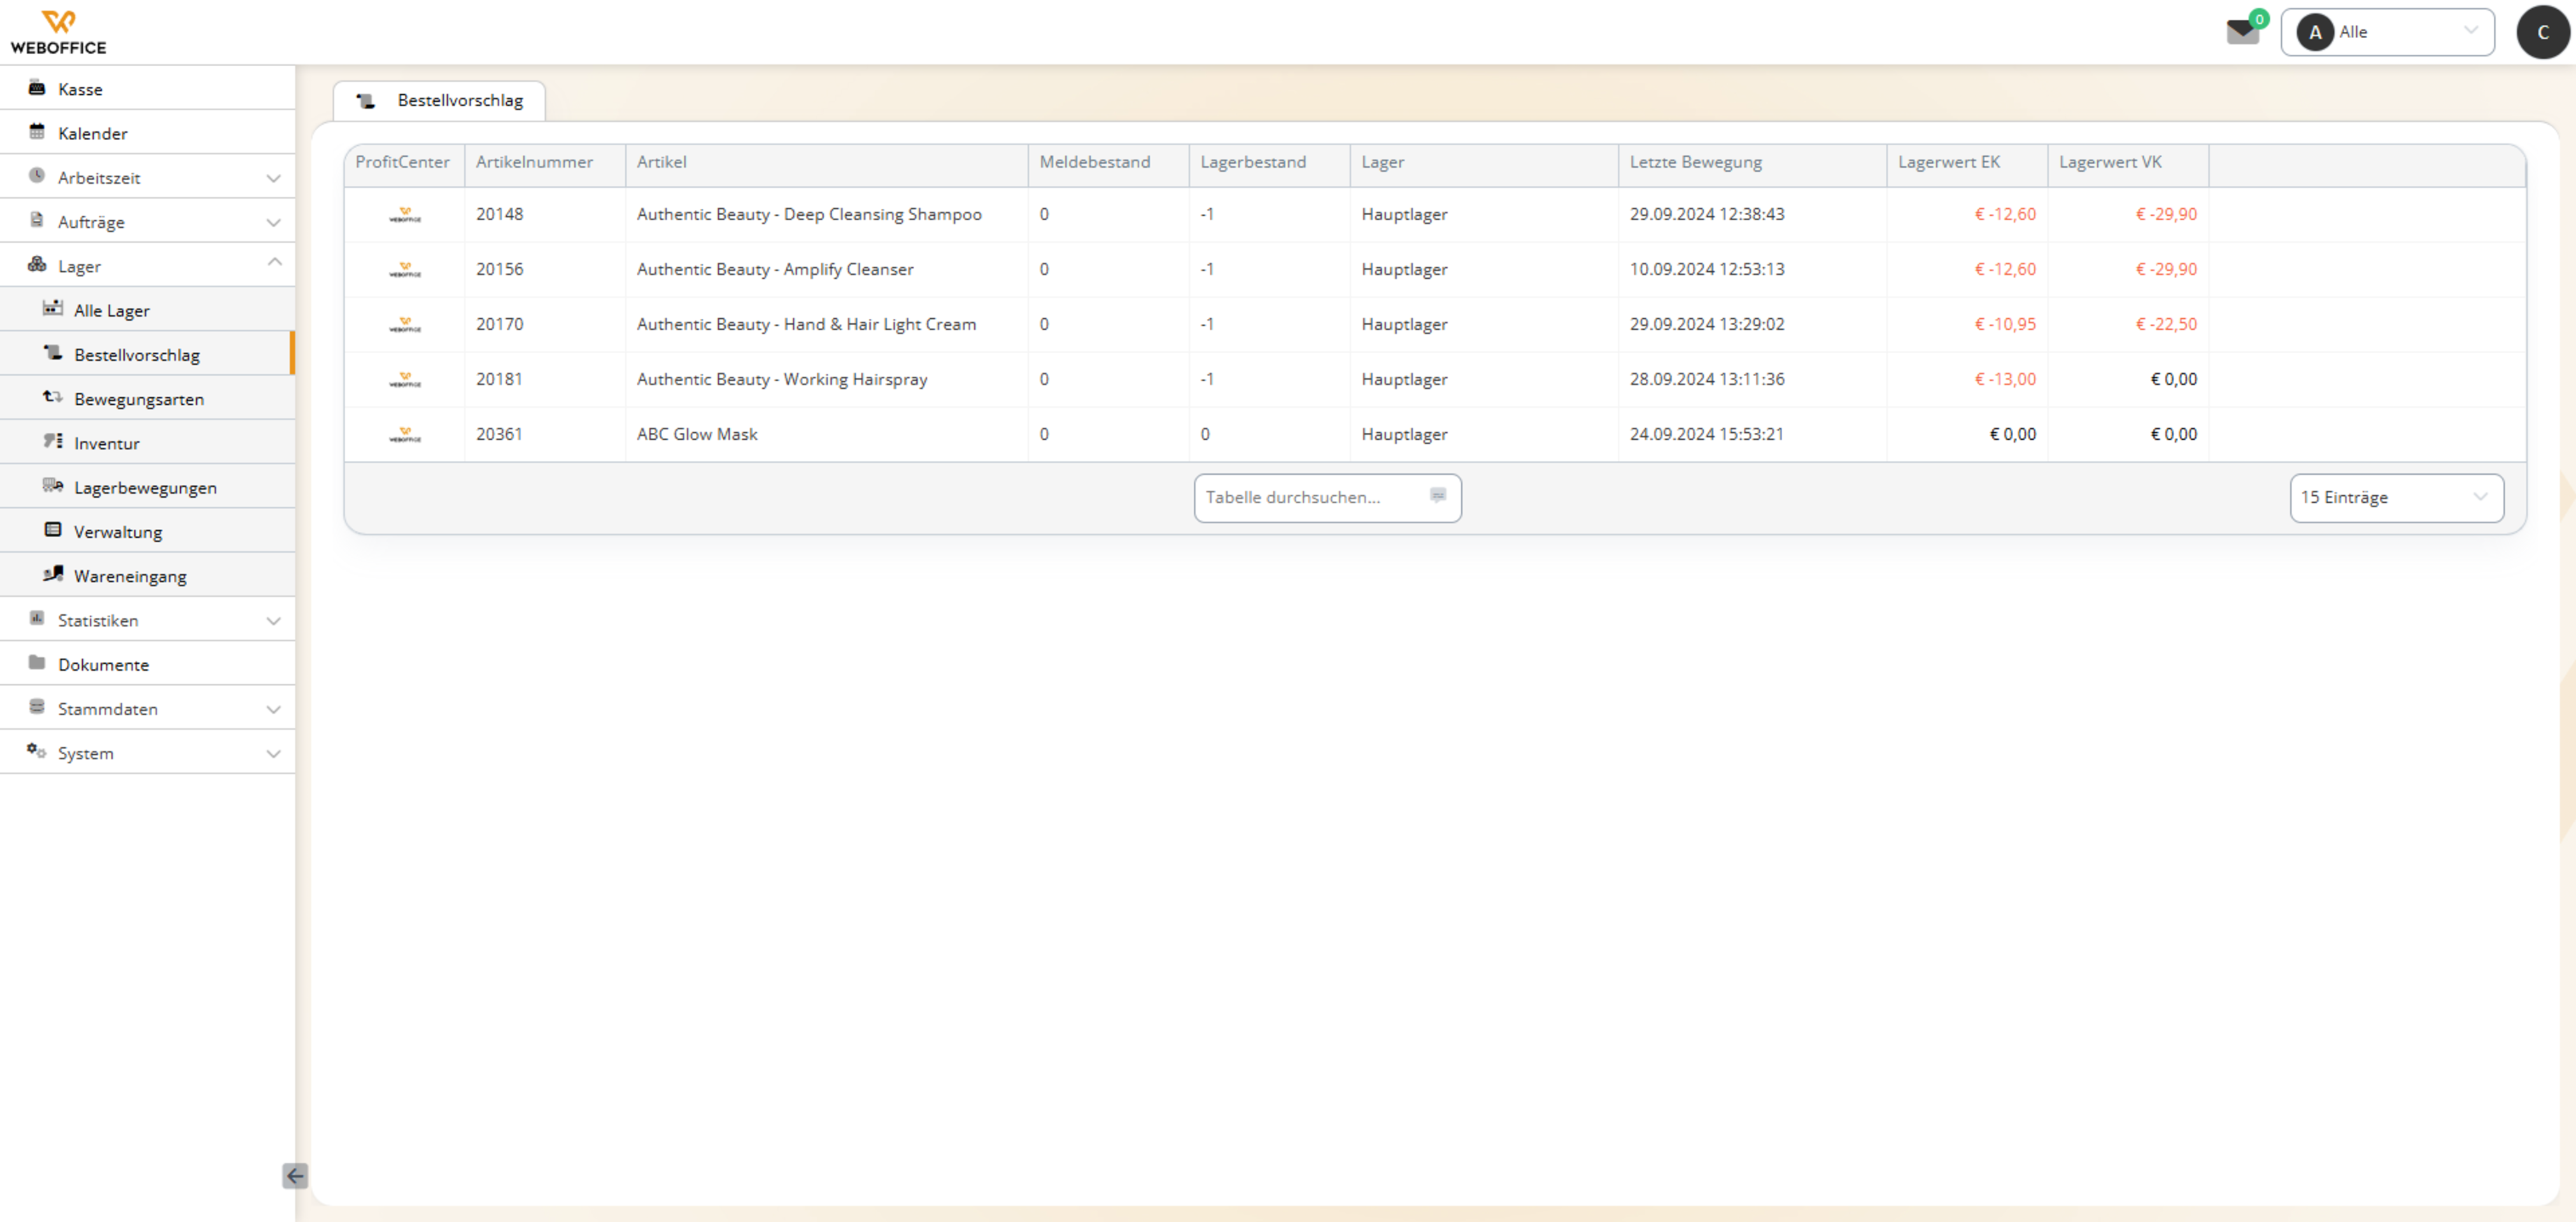Viewport: 2576px width, 1222px height.
Task: Click the Statistiken chart icon
Action: pos(37,618)
